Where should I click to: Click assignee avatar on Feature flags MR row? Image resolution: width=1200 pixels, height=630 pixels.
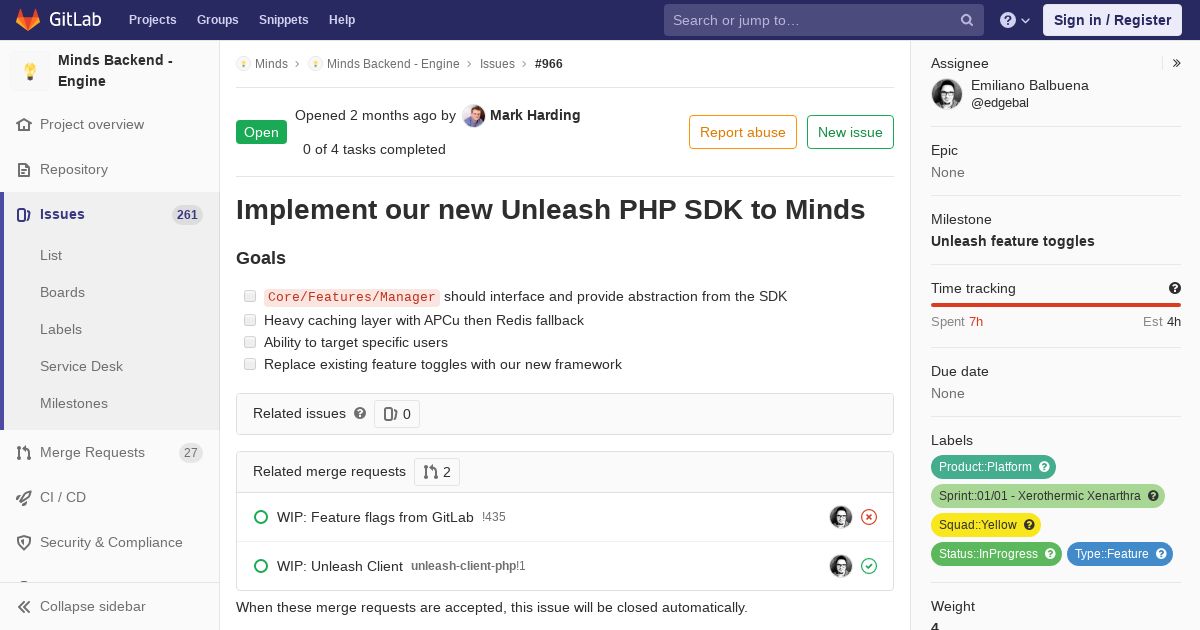point(841,517)
